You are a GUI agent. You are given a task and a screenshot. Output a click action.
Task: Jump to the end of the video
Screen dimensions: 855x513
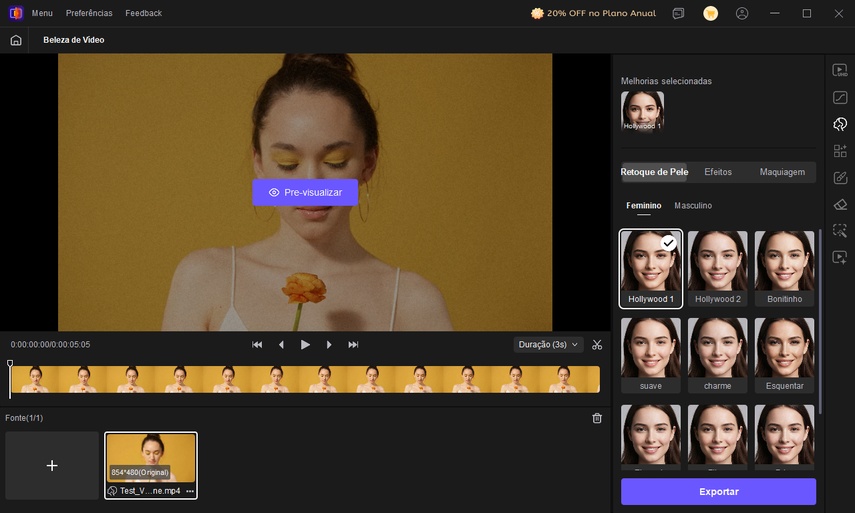(x=353, y=345)
